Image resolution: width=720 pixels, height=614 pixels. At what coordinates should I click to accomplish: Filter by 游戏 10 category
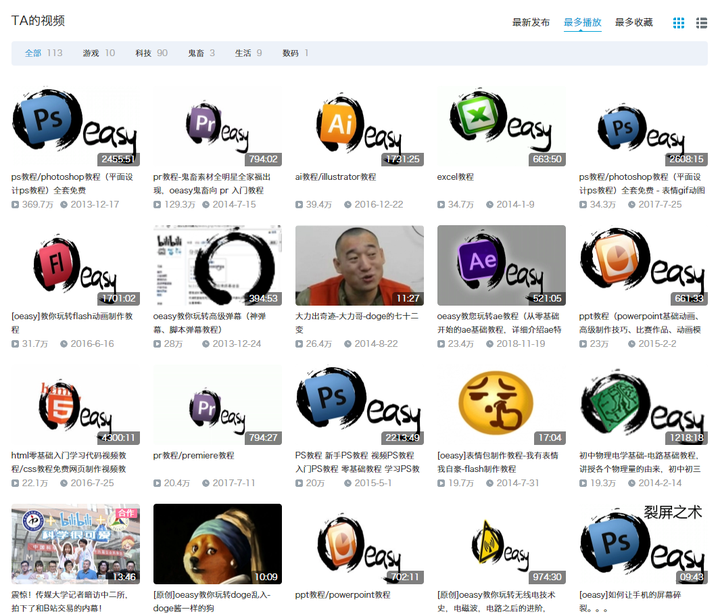(x=99, y=53)
